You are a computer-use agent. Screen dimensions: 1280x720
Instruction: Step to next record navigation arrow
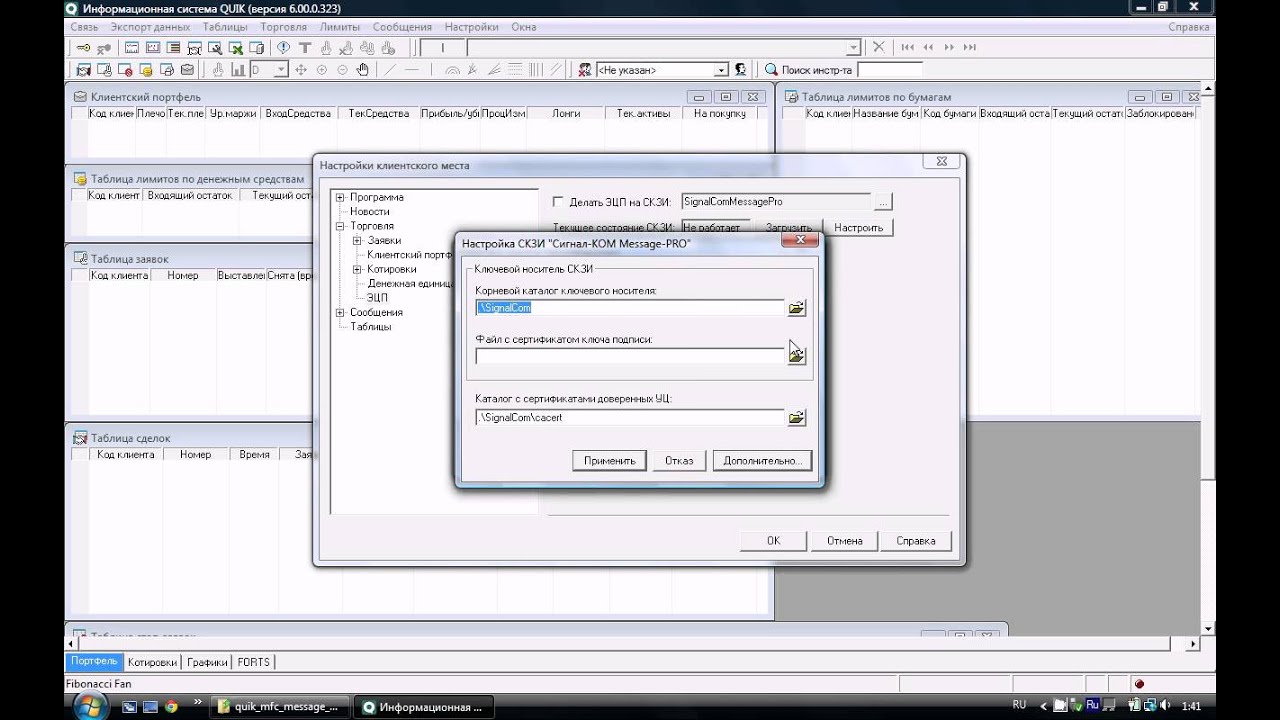[x=949, y=47]
